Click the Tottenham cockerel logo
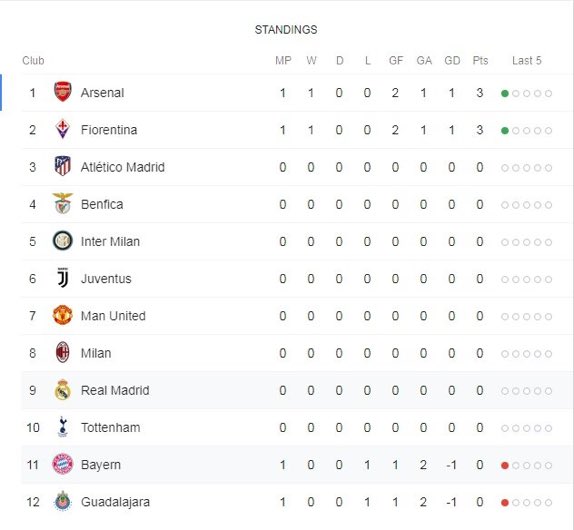The width and height of the screenshot is (574, 530). [63, 427]
